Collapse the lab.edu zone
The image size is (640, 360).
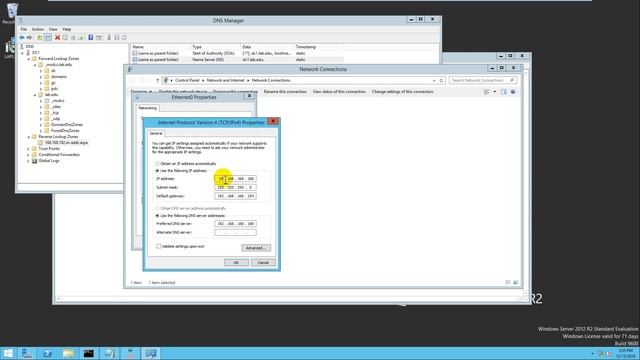[x=35, y=95]
